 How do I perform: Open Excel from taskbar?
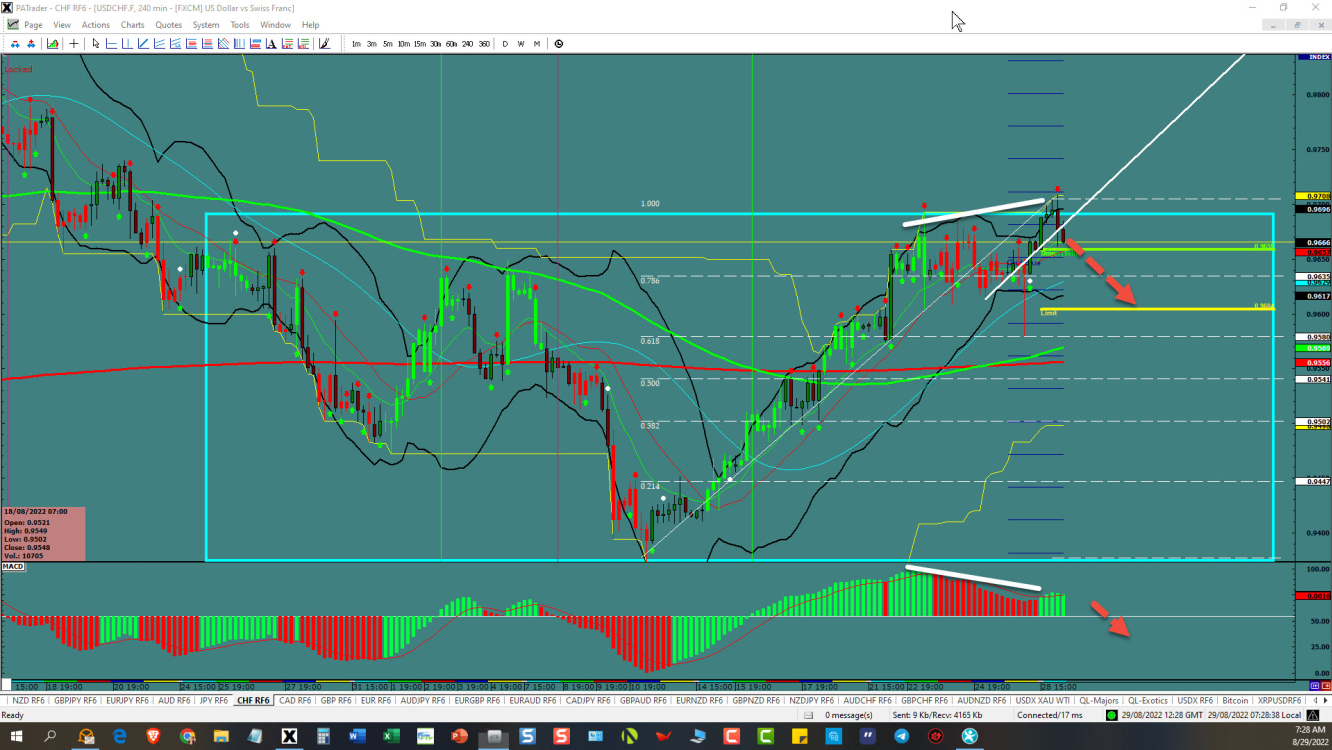tap(391, 737)
